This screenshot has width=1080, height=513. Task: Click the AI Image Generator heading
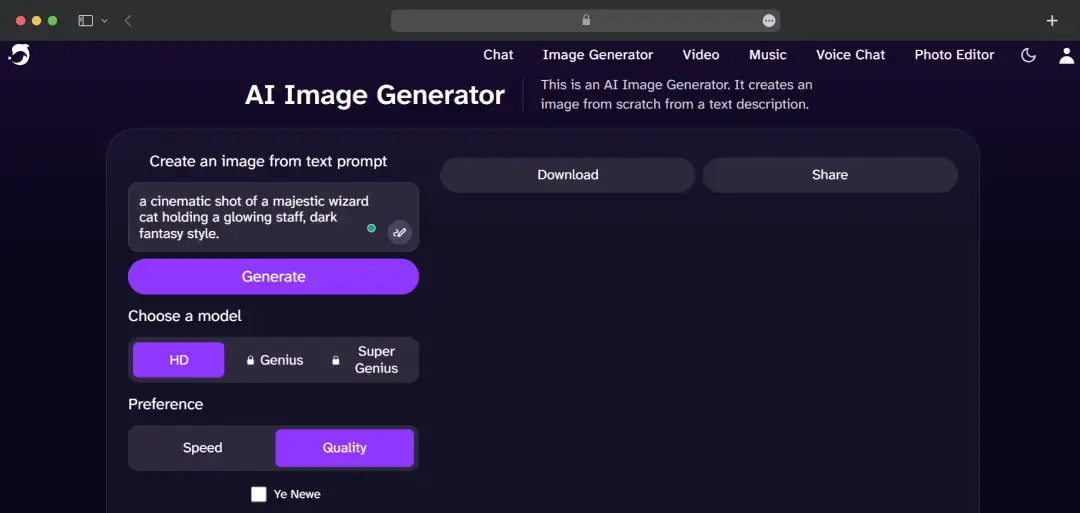[x=375, y=95]
